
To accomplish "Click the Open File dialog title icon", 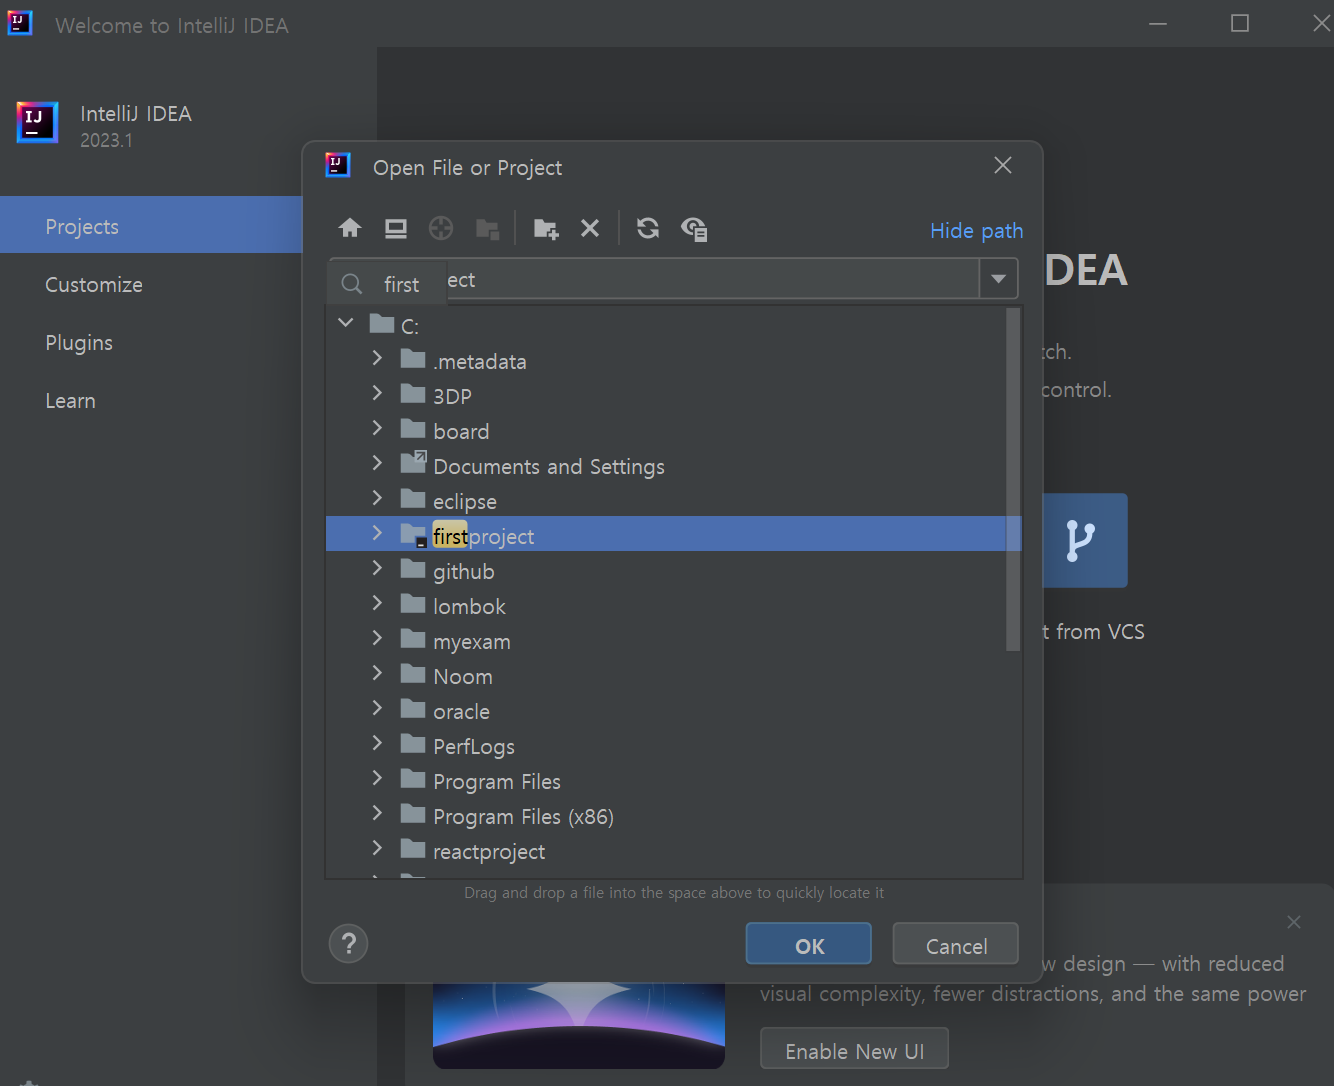I will coord(338,165).
